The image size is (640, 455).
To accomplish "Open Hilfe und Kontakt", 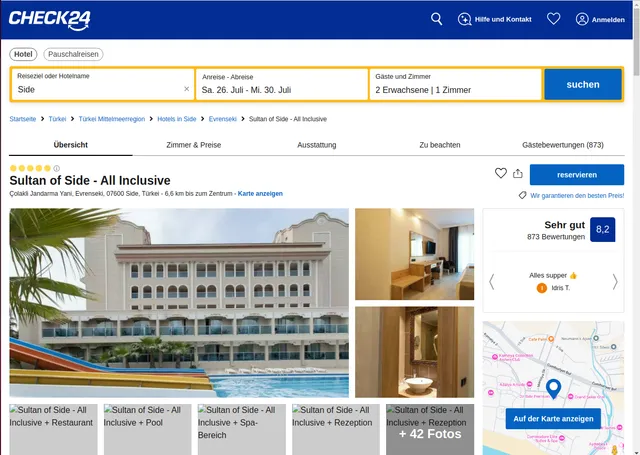I will coord(495,19).
